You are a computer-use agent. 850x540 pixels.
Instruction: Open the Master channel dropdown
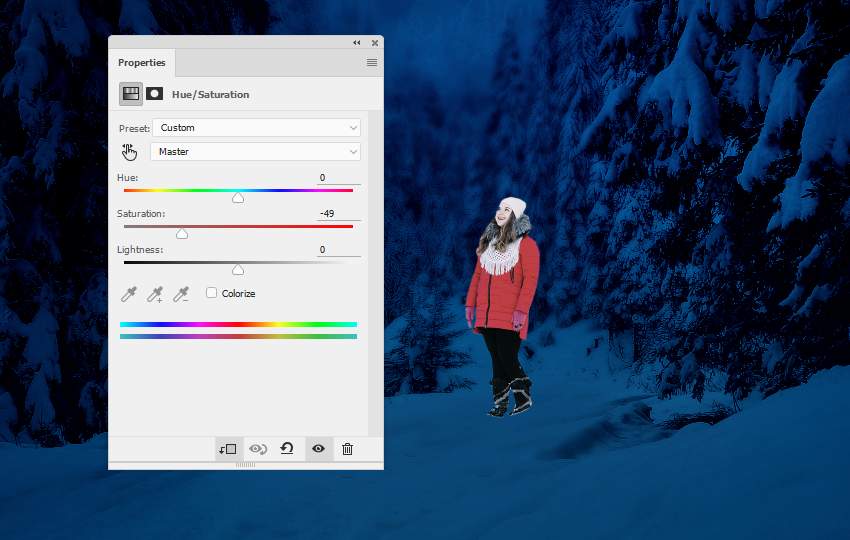(255, 152)
